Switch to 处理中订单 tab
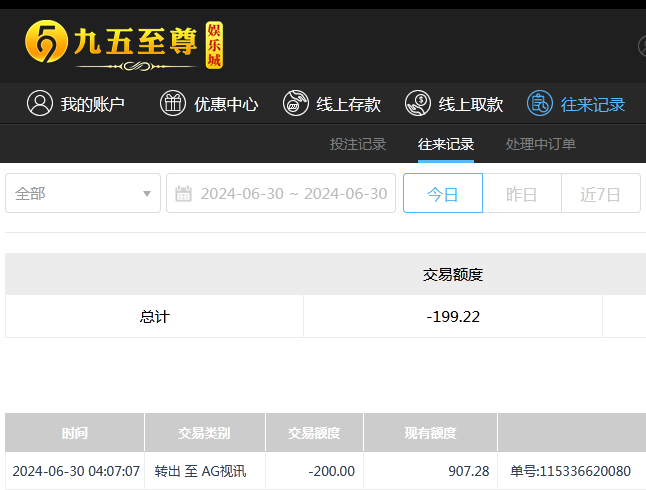 [541, 144]
